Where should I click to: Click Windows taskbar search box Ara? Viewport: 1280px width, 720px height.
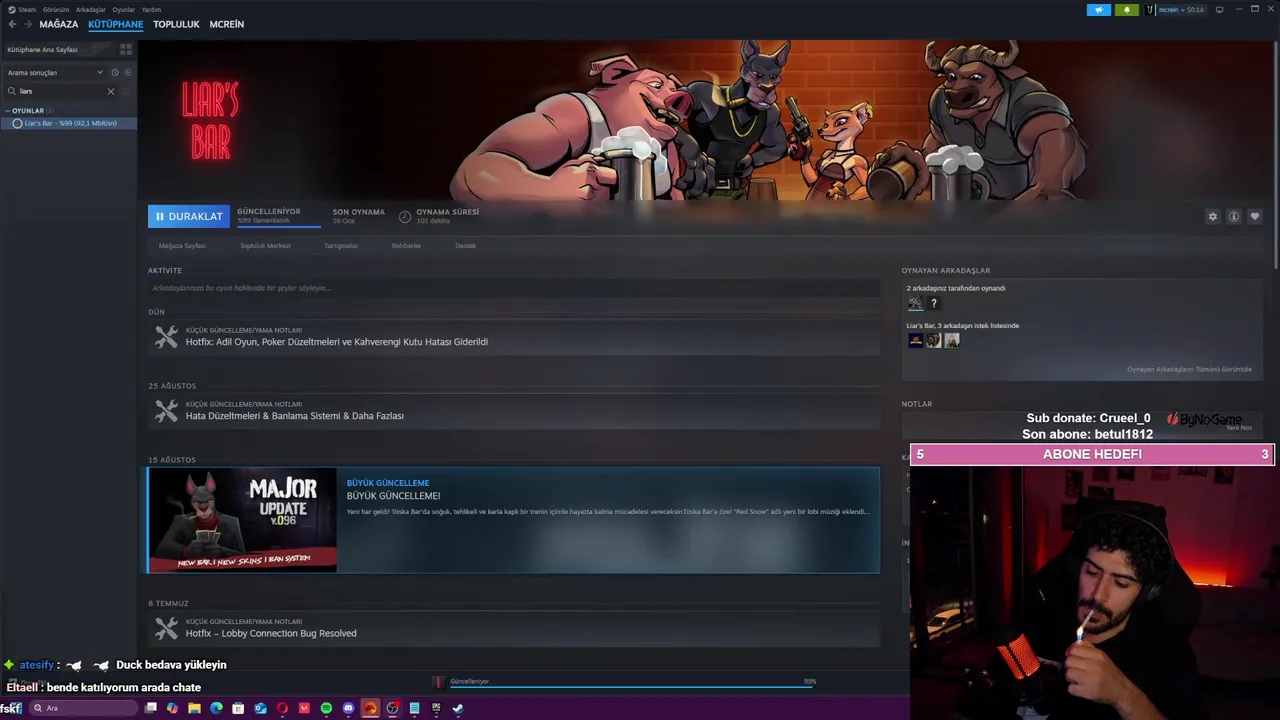[x=82, y=708]
